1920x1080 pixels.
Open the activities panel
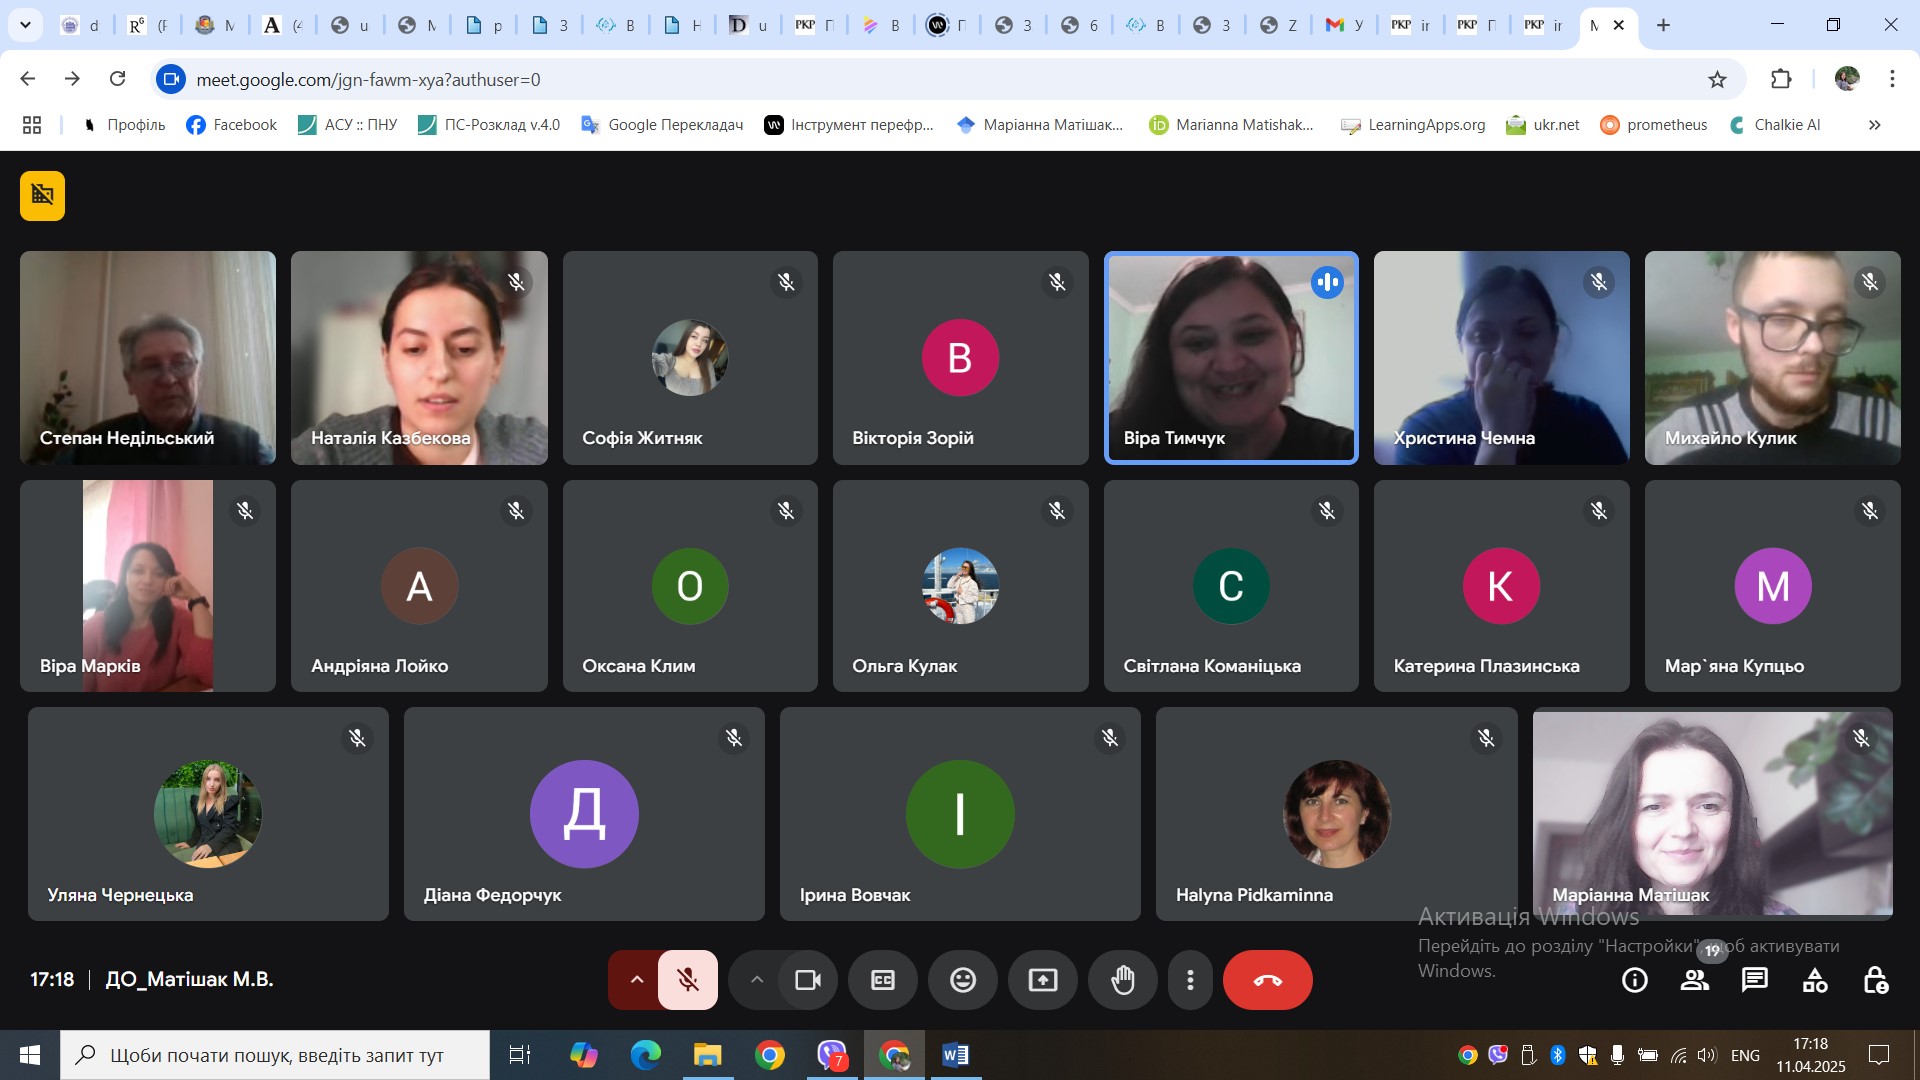point(1814,980)
